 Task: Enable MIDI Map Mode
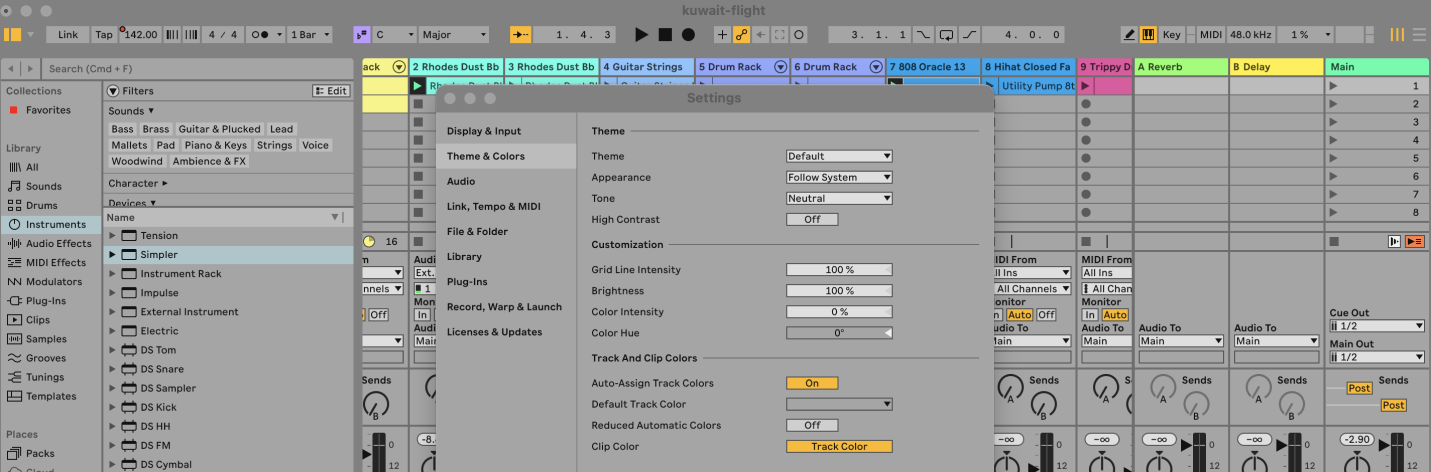coord(1211,35)
